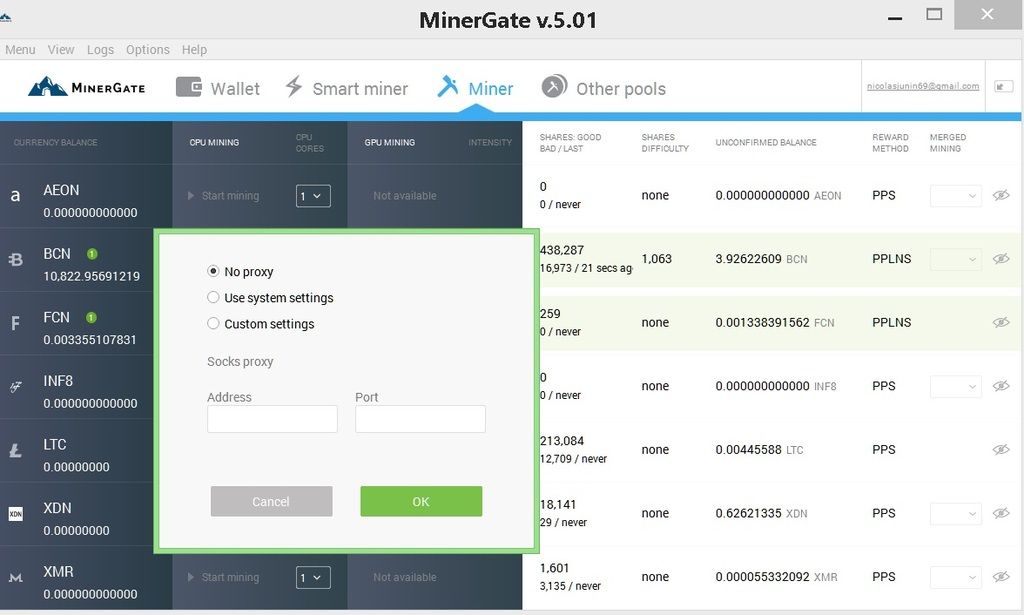1024x615 pixels.
Task: Click Not available in the XMR row
Action: 405,577
